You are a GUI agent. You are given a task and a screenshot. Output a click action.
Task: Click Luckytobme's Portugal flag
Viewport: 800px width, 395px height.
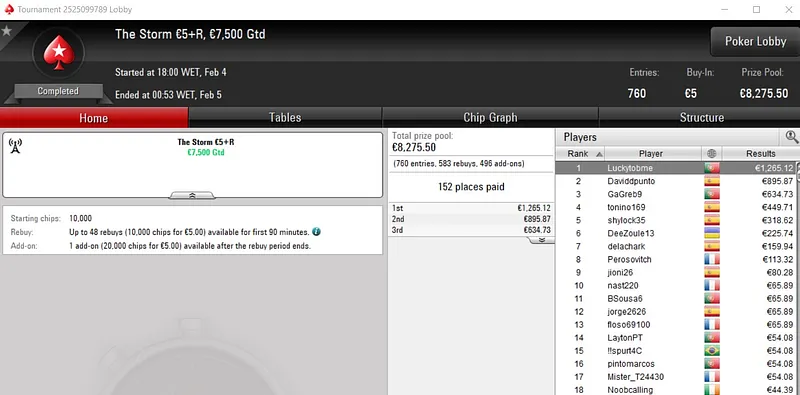click(x=711, y=168)
